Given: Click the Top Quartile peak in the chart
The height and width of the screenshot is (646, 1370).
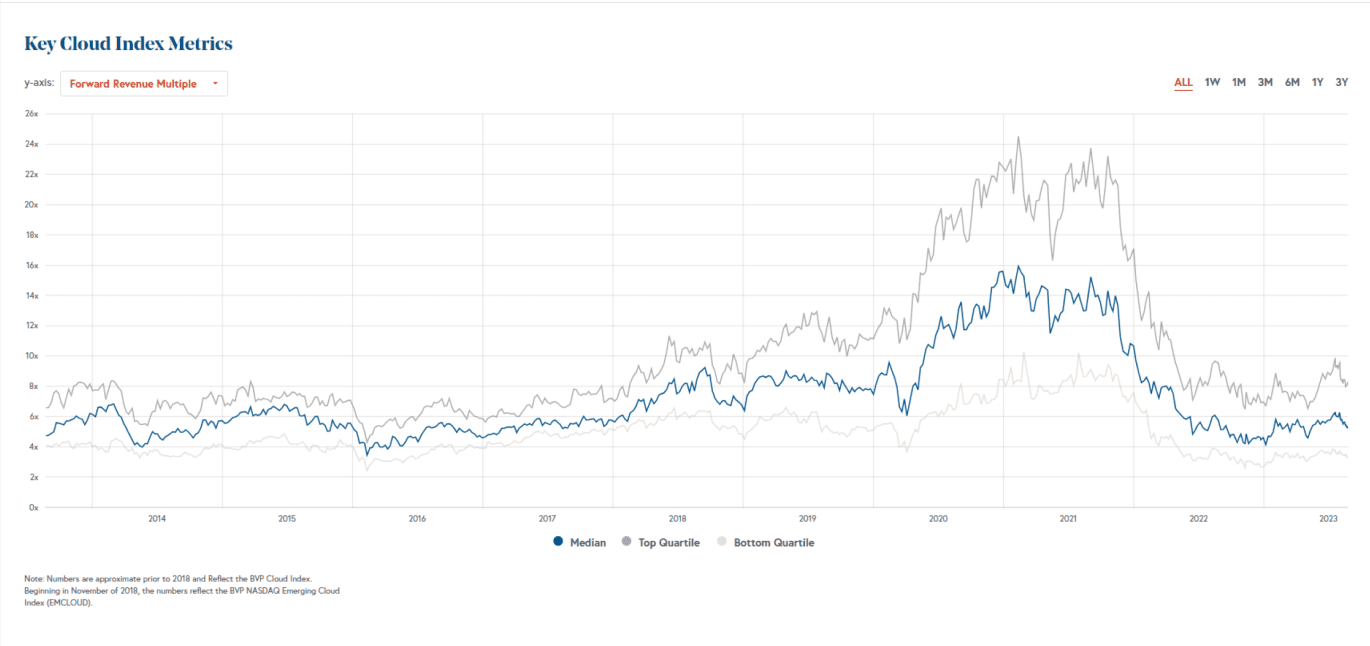Looking at the screenshot, I should (x=1019, y=136).
